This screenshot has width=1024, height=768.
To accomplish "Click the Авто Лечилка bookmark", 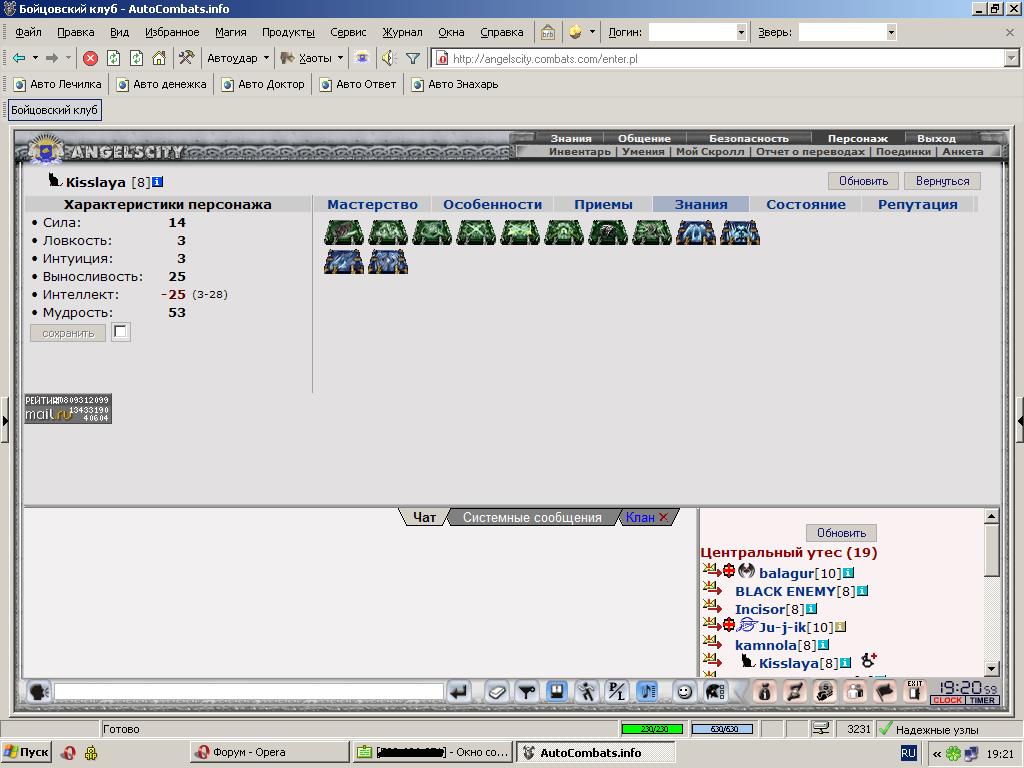I will (x=57, y=84).
